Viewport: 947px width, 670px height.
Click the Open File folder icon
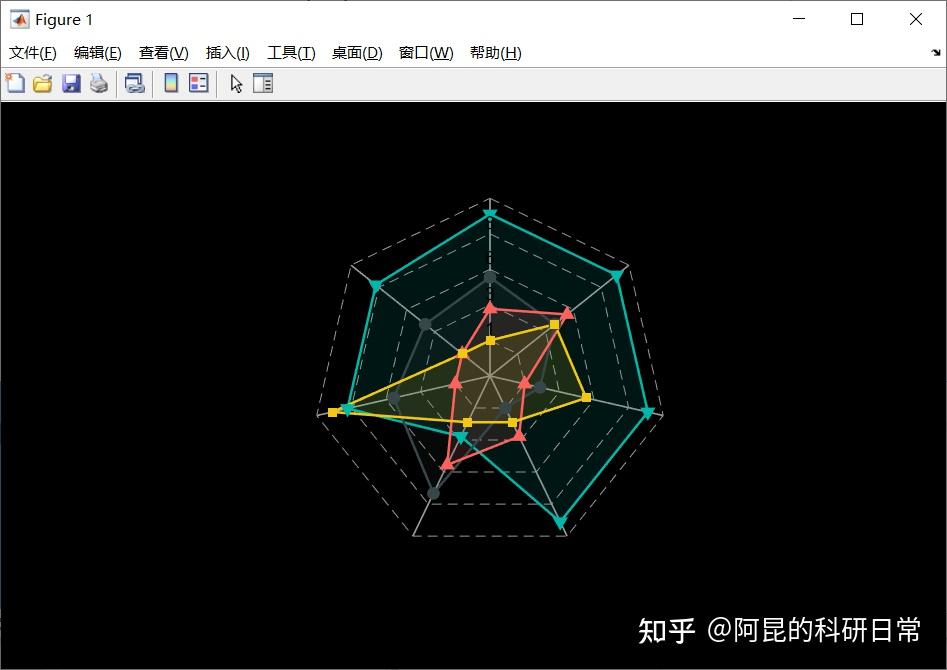(42, 83)
